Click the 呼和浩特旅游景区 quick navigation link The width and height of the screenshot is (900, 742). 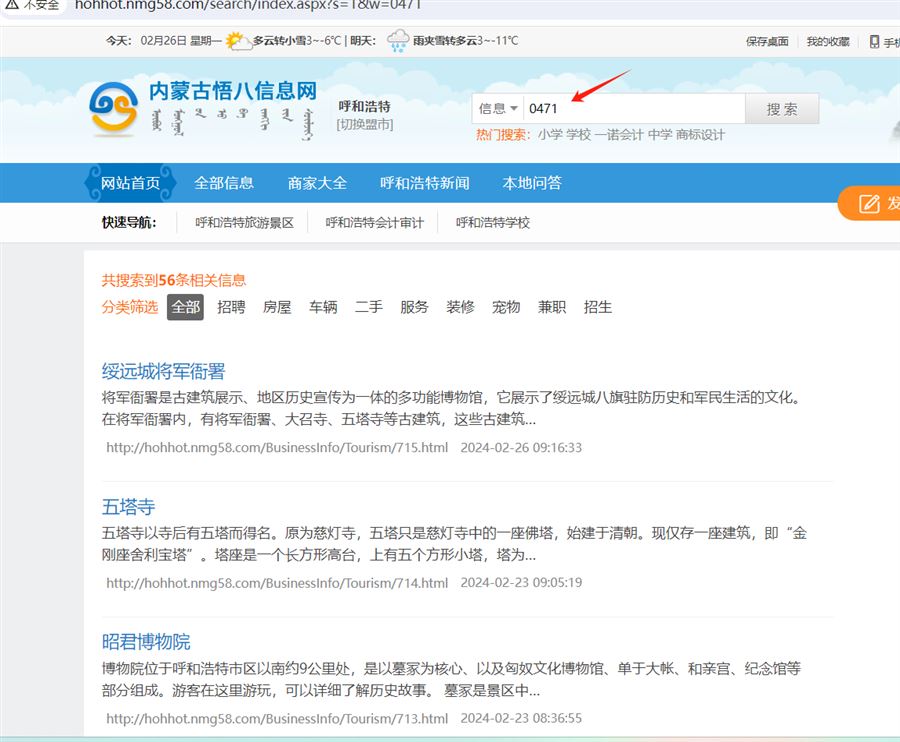point(245,223)
